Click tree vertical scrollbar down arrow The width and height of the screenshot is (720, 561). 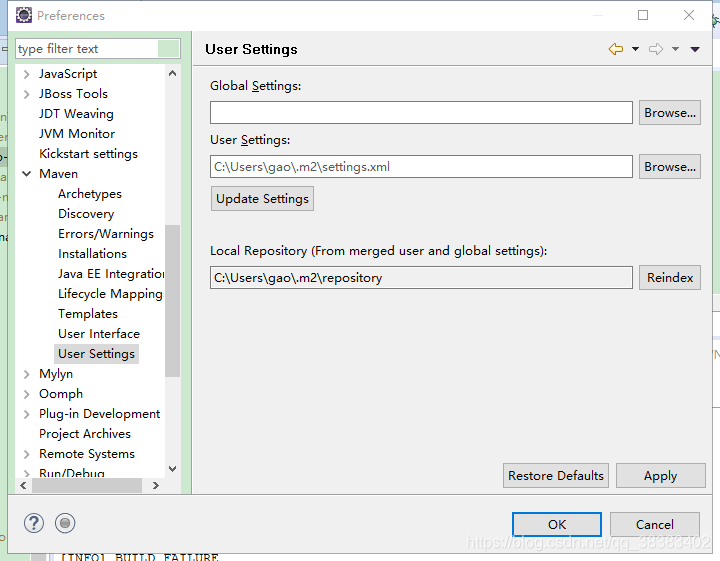pos(173,469)
